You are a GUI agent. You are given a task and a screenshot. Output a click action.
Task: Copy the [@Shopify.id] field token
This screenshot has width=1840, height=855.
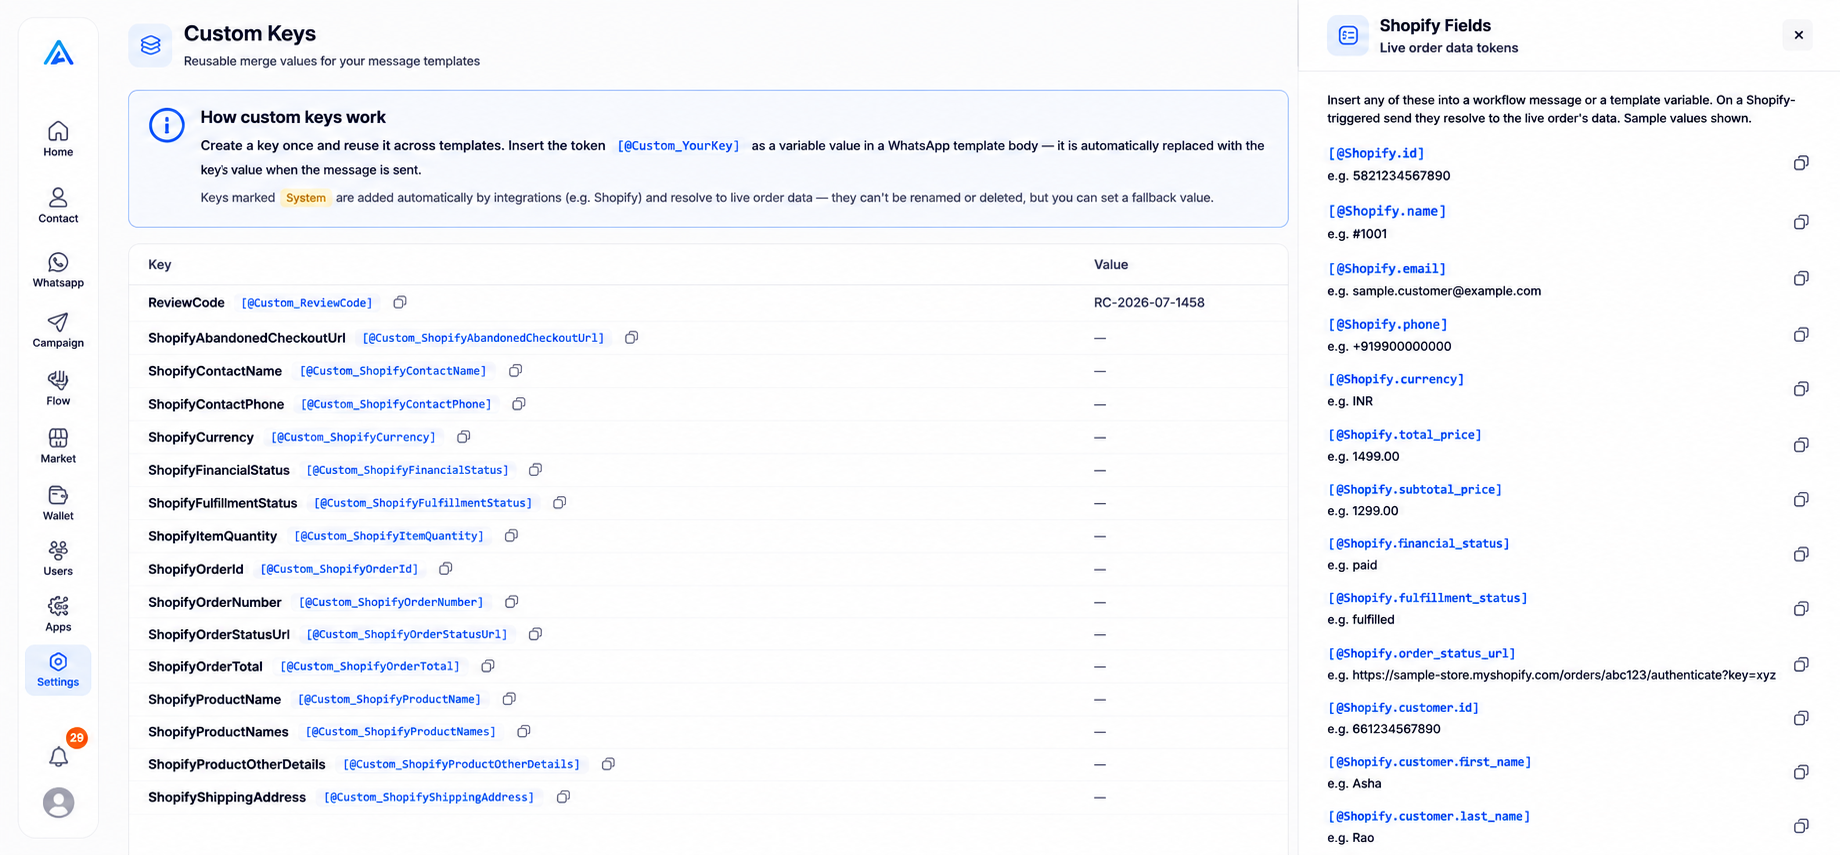(x=1801, y=163)
